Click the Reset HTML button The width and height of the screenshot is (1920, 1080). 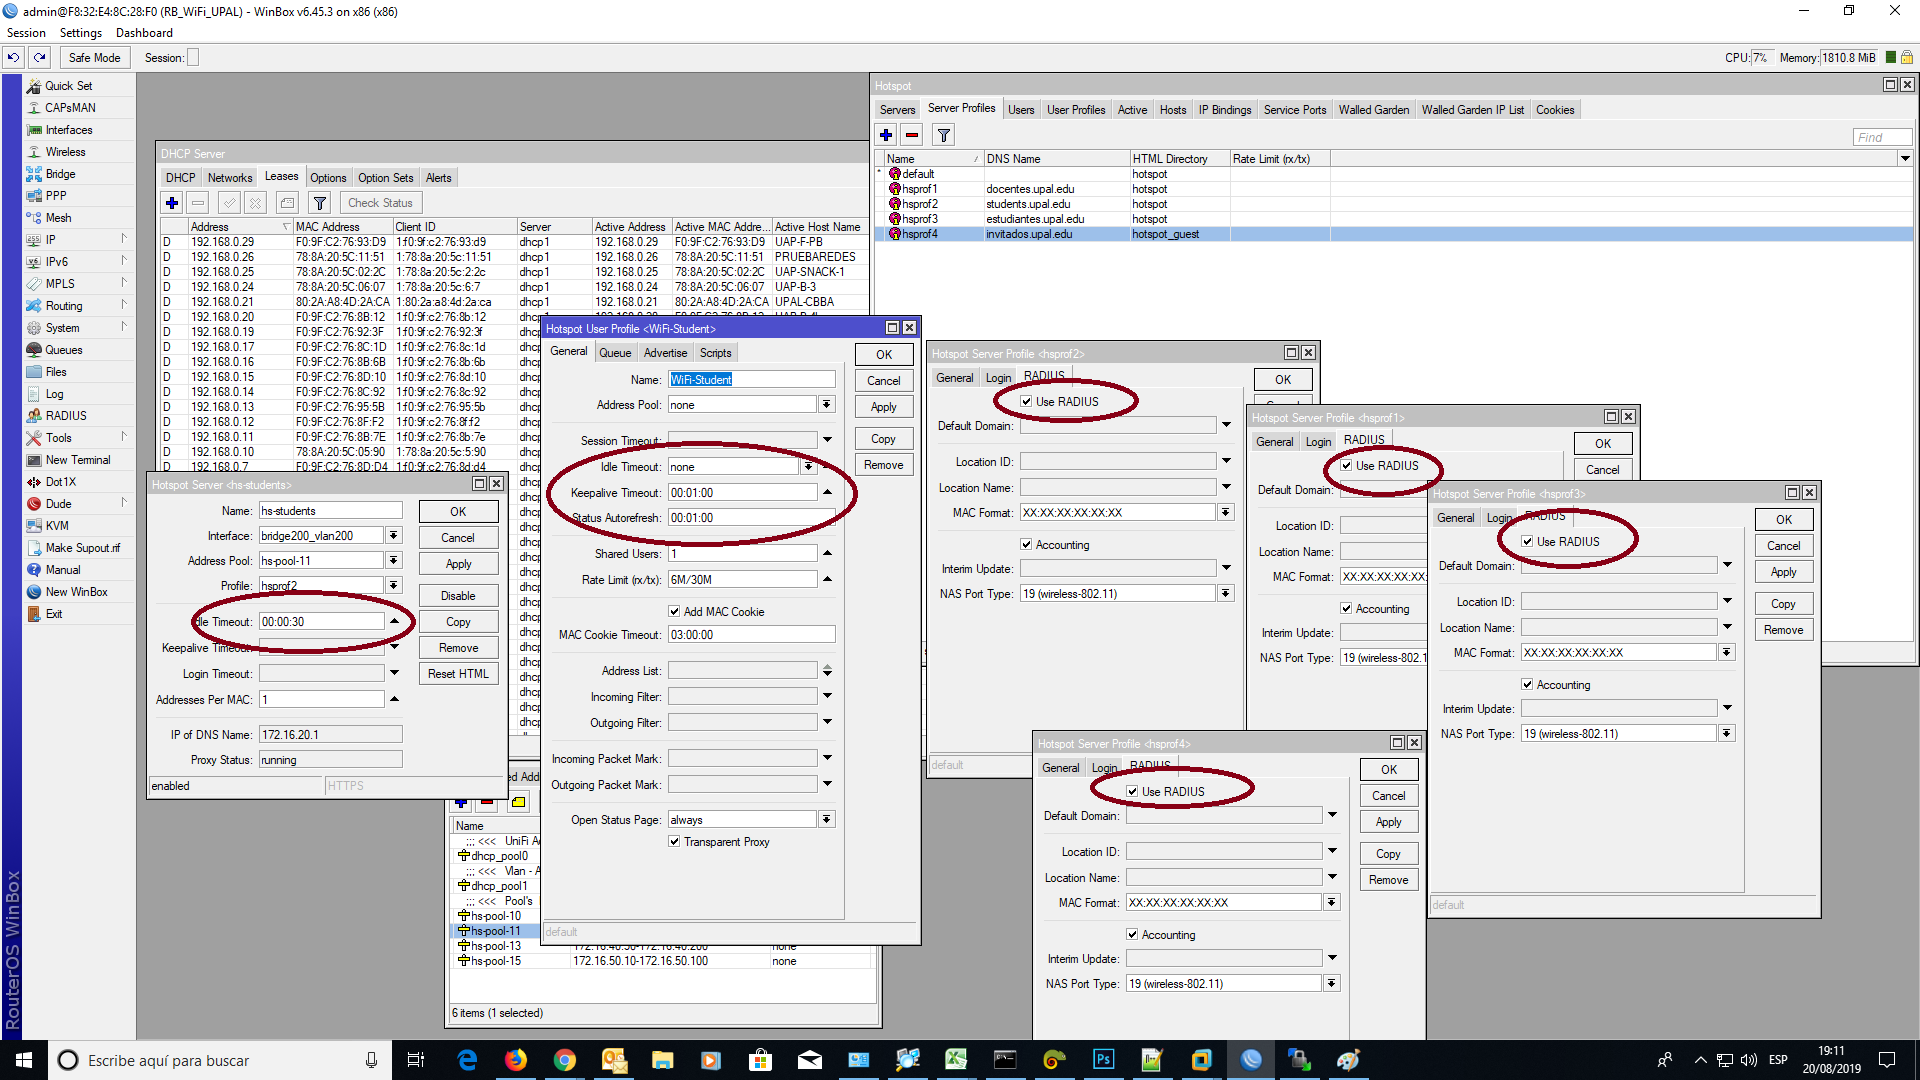click(458, 674)
